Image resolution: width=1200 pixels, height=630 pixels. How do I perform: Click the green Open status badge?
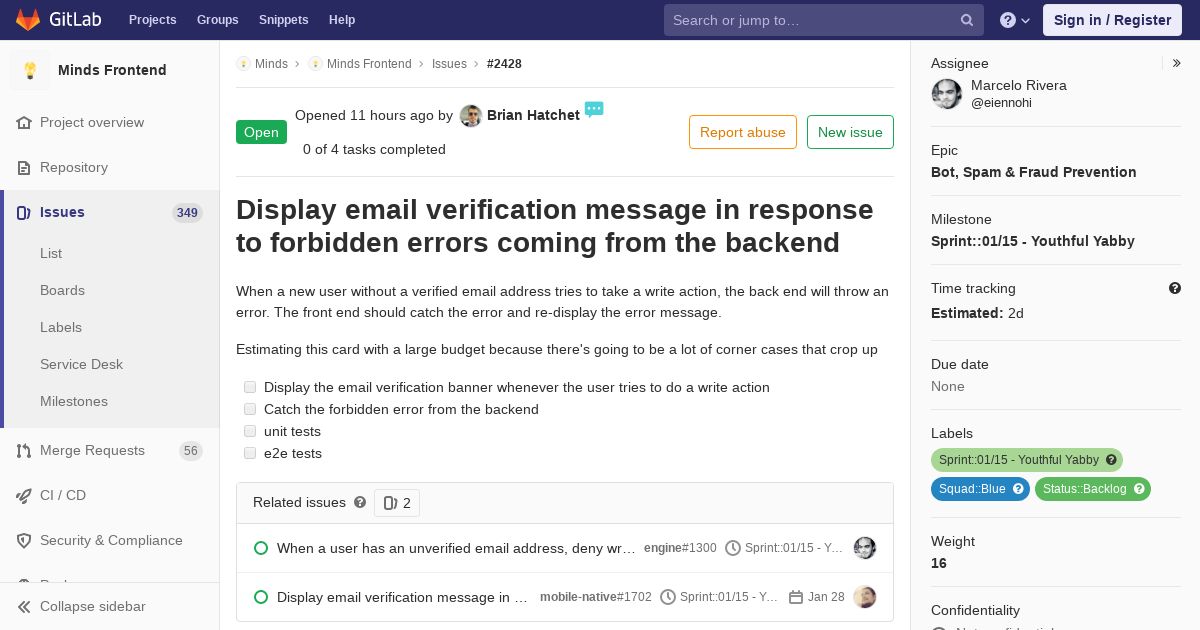pos(261,132)
